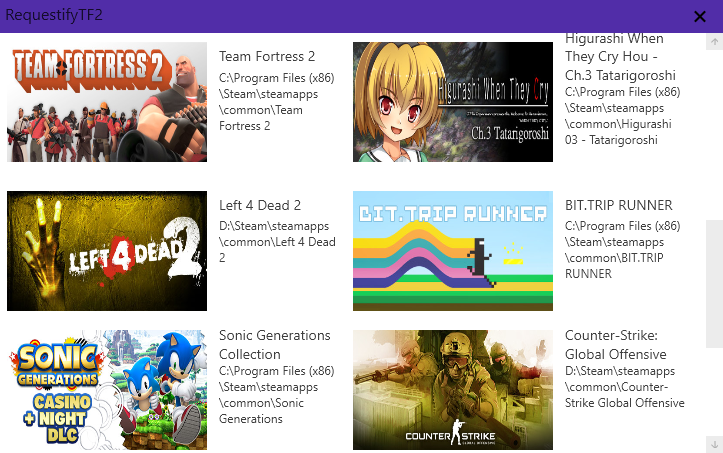
Task: Click the 'Sonic Generations Collection' title
Action: click(275, 345)
